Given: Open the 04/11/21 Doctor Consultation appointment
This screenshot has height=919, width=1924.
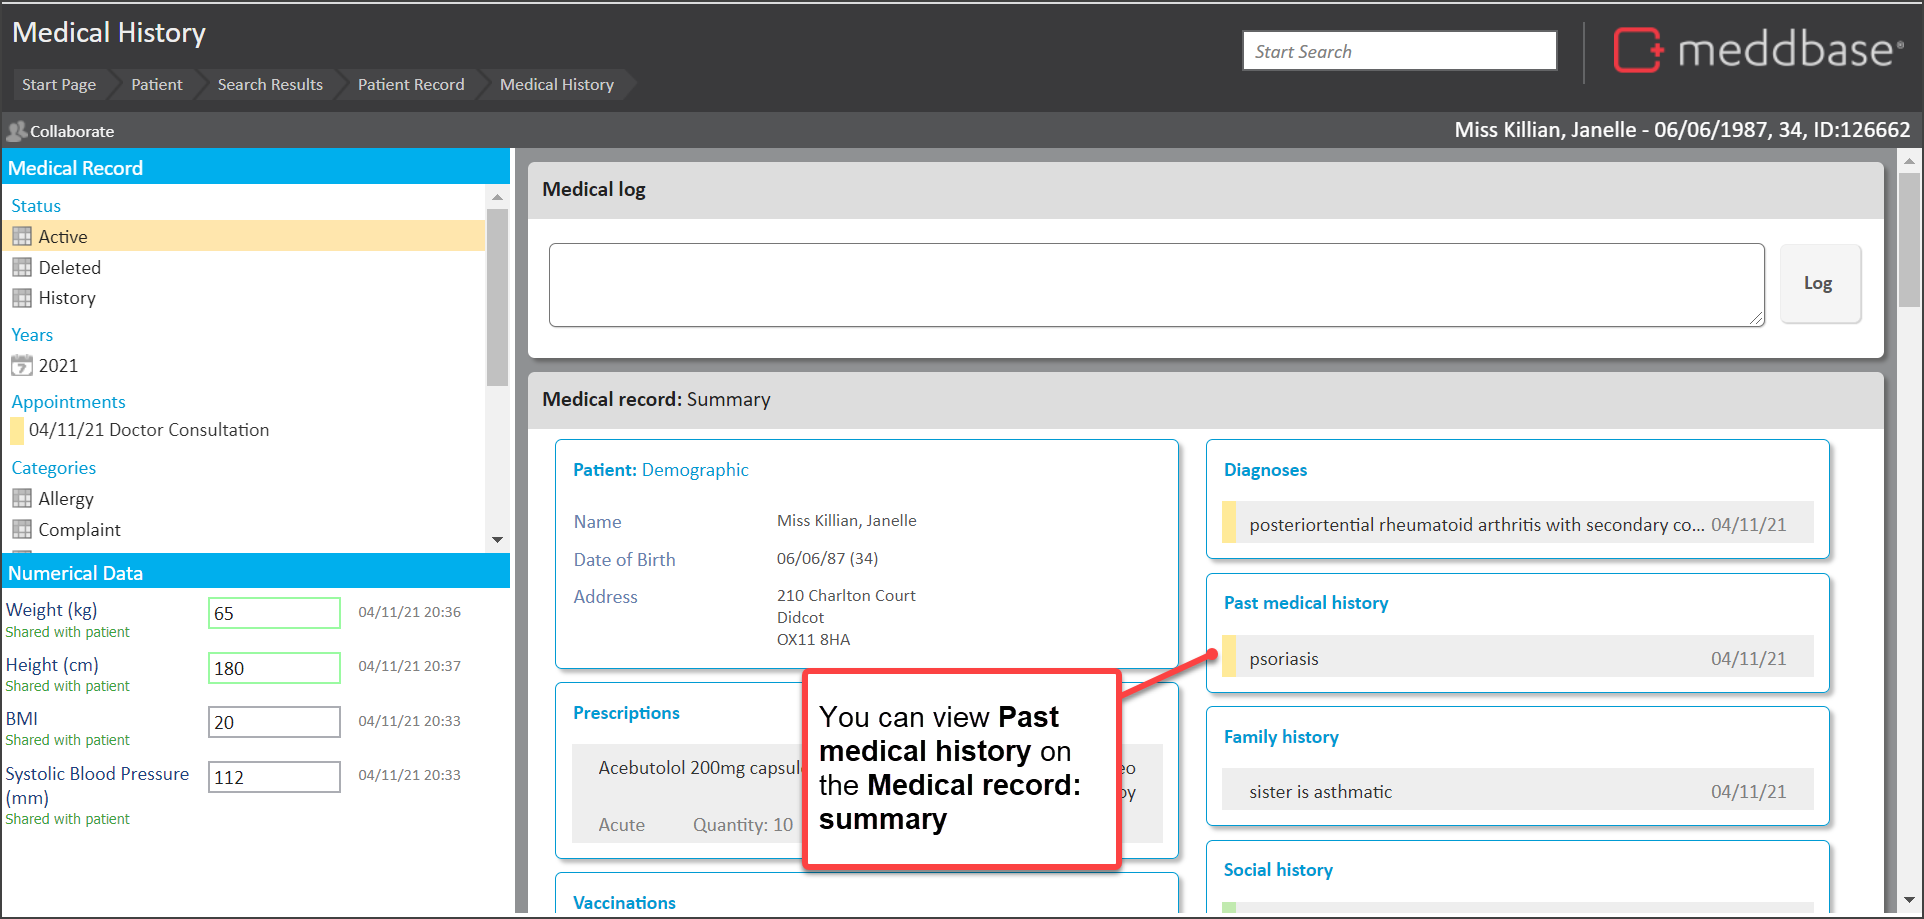Looking at the screenshot, I should [148, 430].
